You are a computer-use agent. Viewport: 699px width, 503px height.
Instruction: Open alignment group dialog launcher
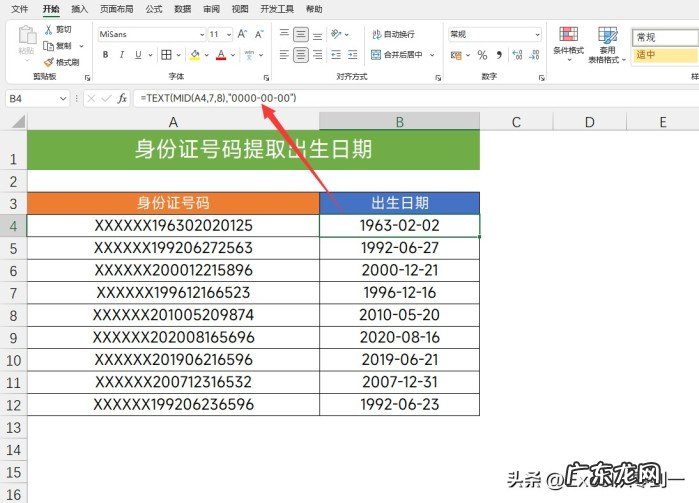coord(438,78)
